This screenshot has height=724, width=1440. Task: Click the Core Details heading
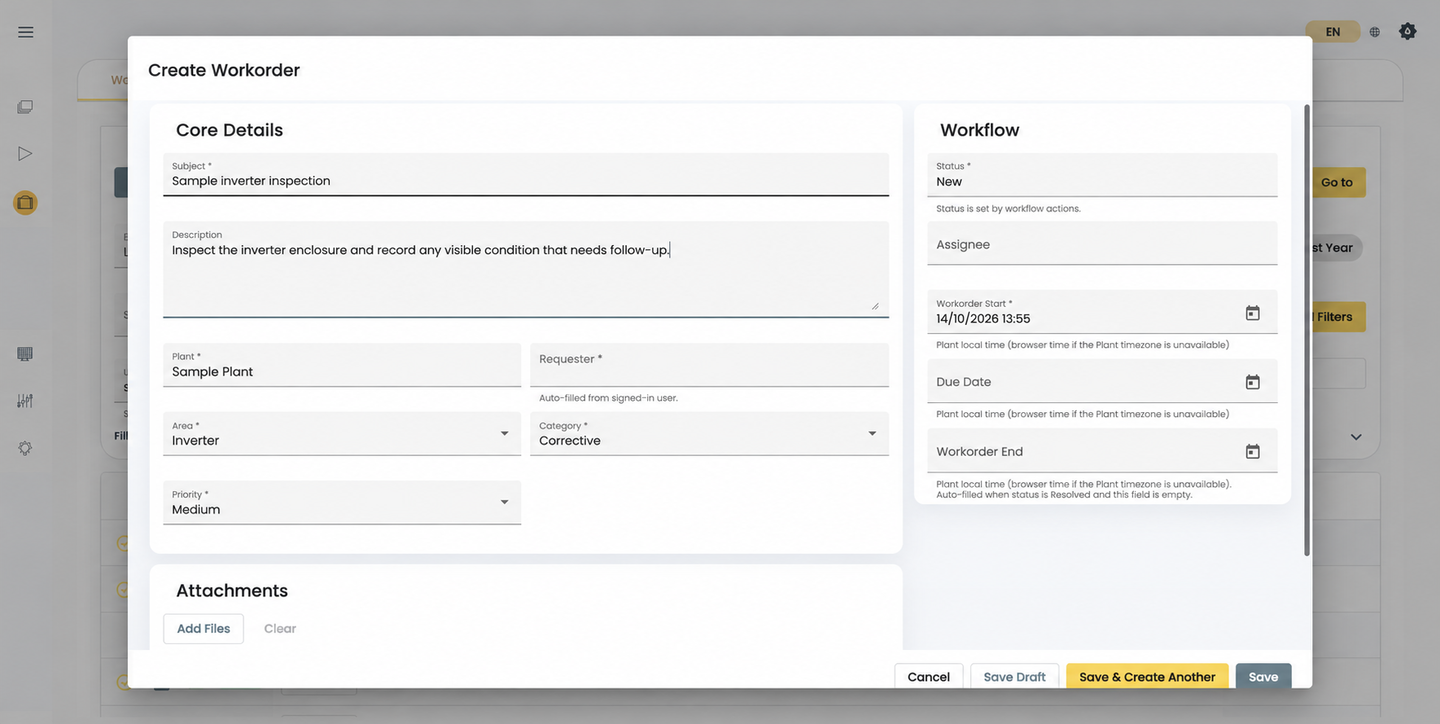coord(229,130)
